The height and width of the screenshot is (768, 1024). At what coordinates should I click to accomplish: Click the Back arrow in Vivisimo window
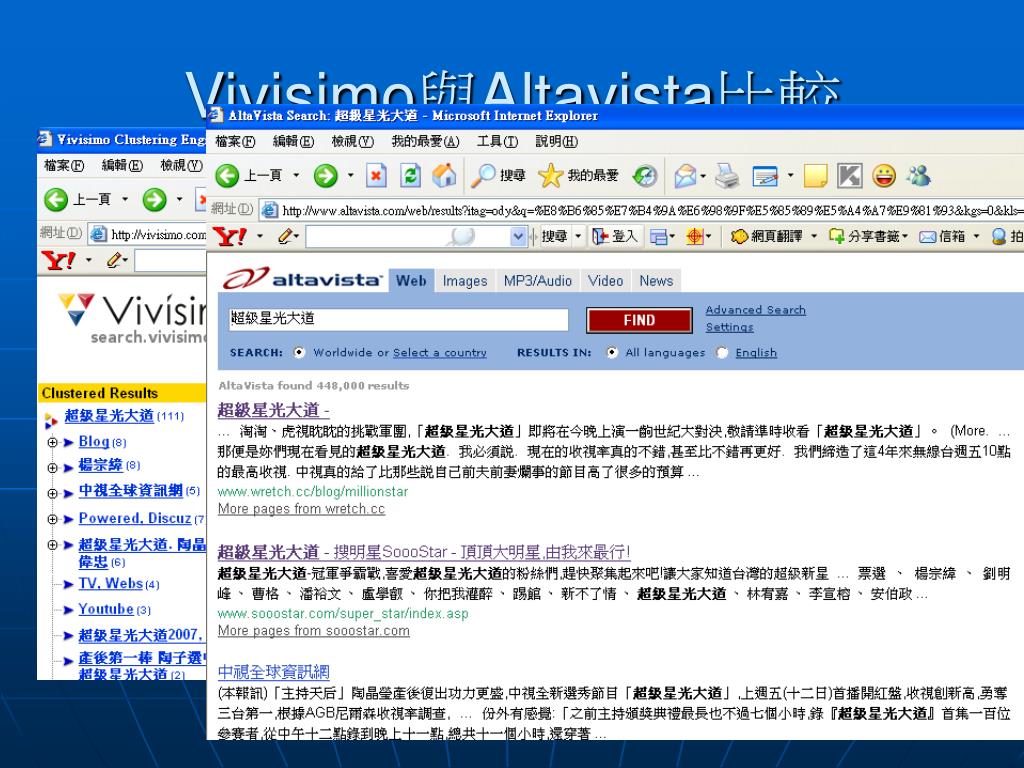(56, 199)
